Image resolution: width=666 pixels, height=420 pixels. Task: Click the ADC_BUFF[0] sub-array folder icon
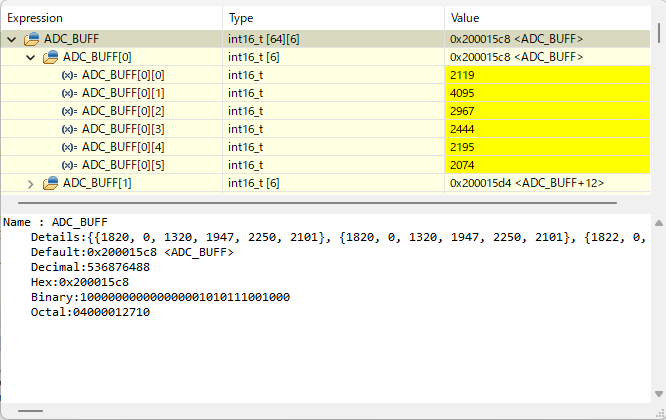coord(51,57)
